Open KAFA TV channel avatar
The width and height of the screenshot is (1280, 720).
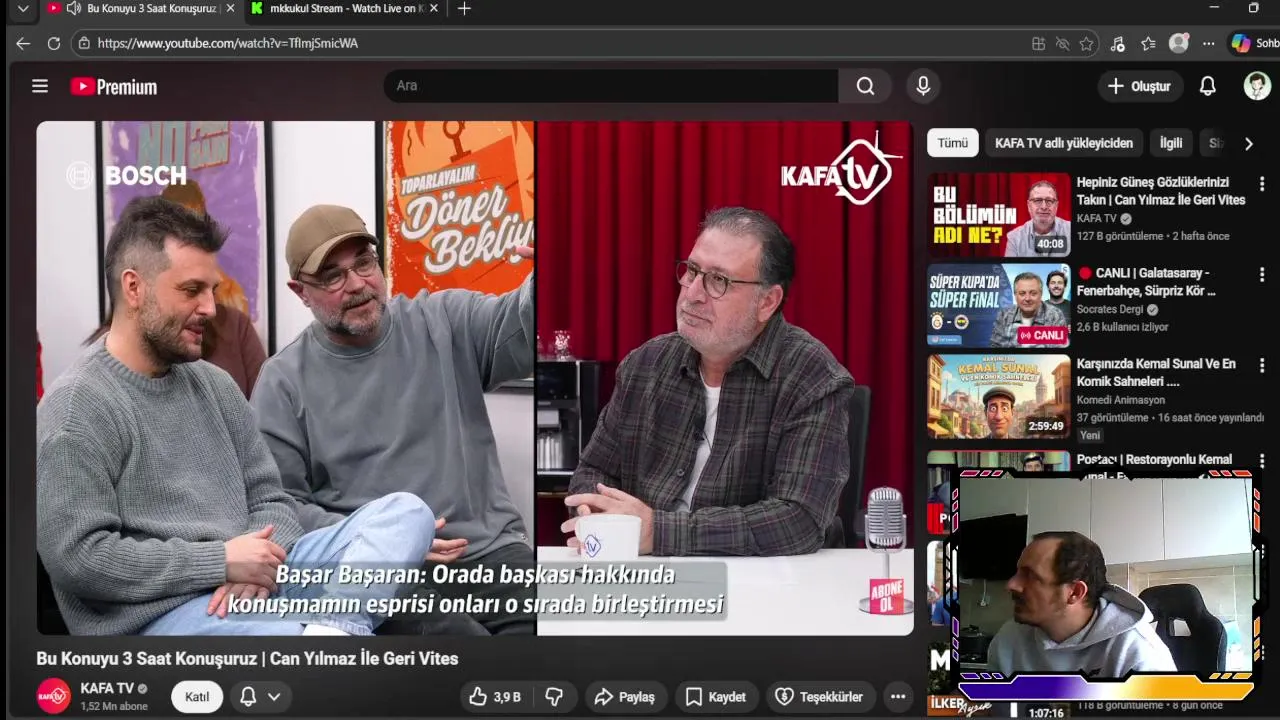53,696
